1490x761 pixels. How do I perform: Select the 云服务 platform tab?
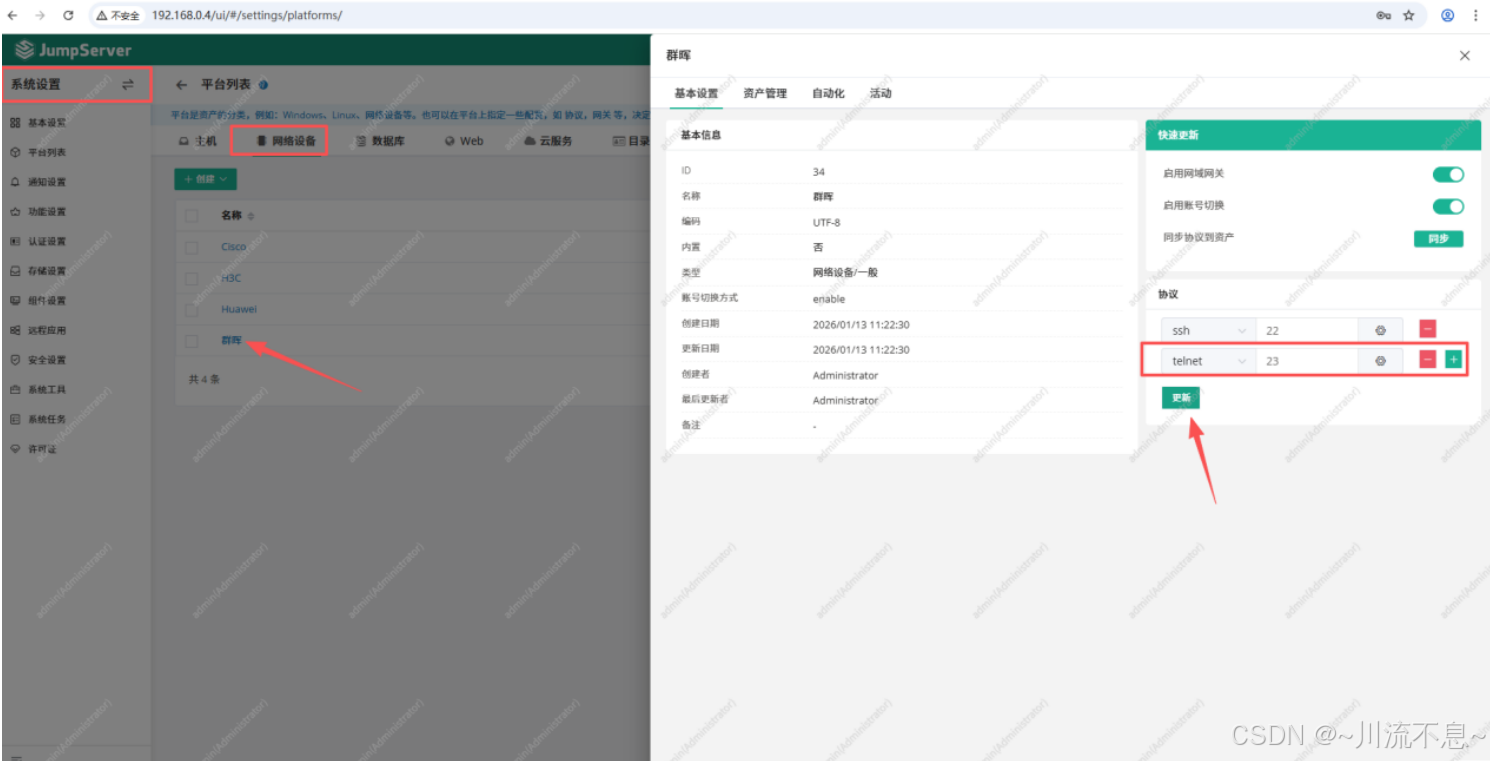(x=548, y=141)
